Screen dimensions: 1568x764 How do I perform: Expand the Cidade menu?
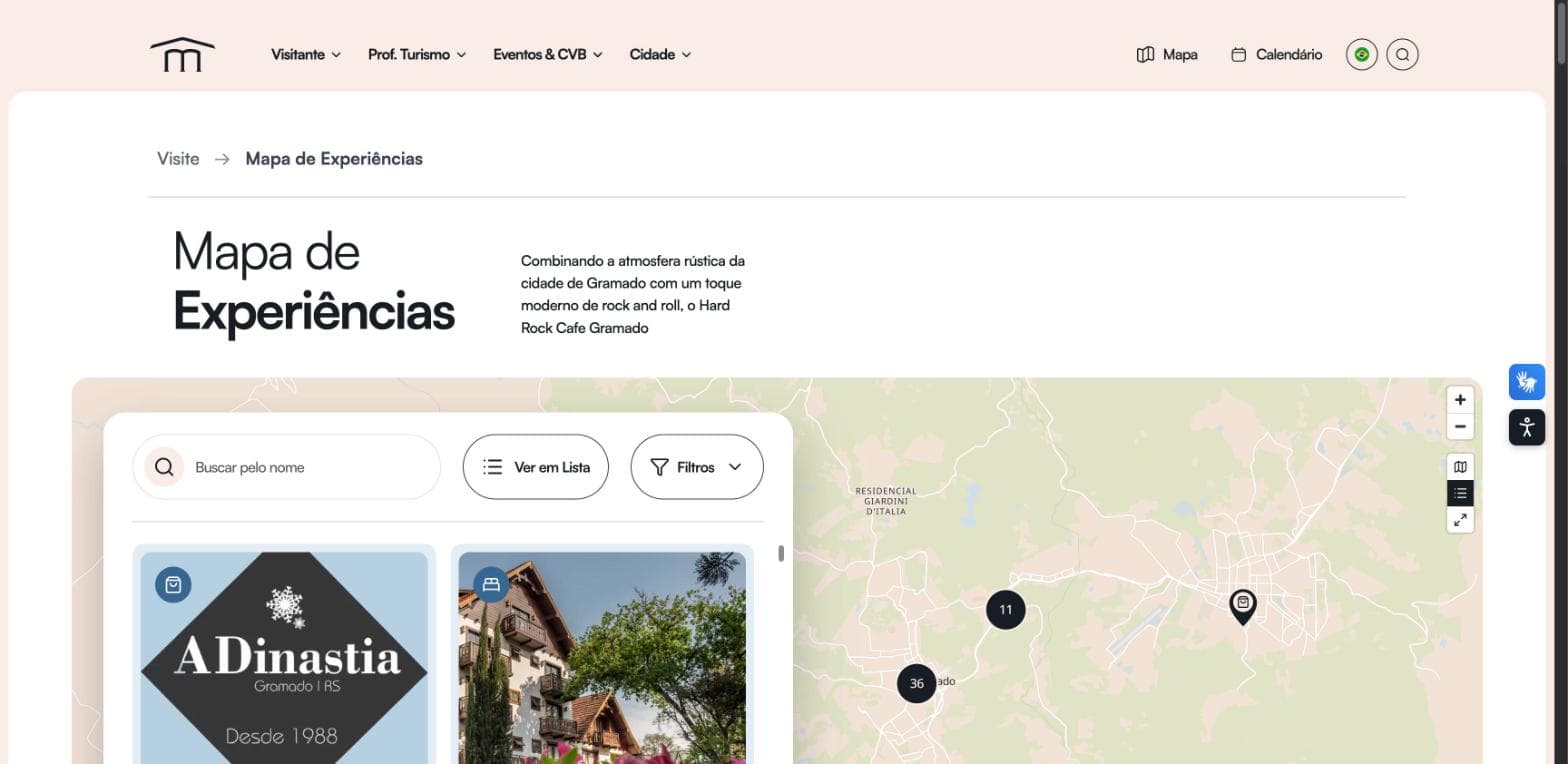point(660,55)
